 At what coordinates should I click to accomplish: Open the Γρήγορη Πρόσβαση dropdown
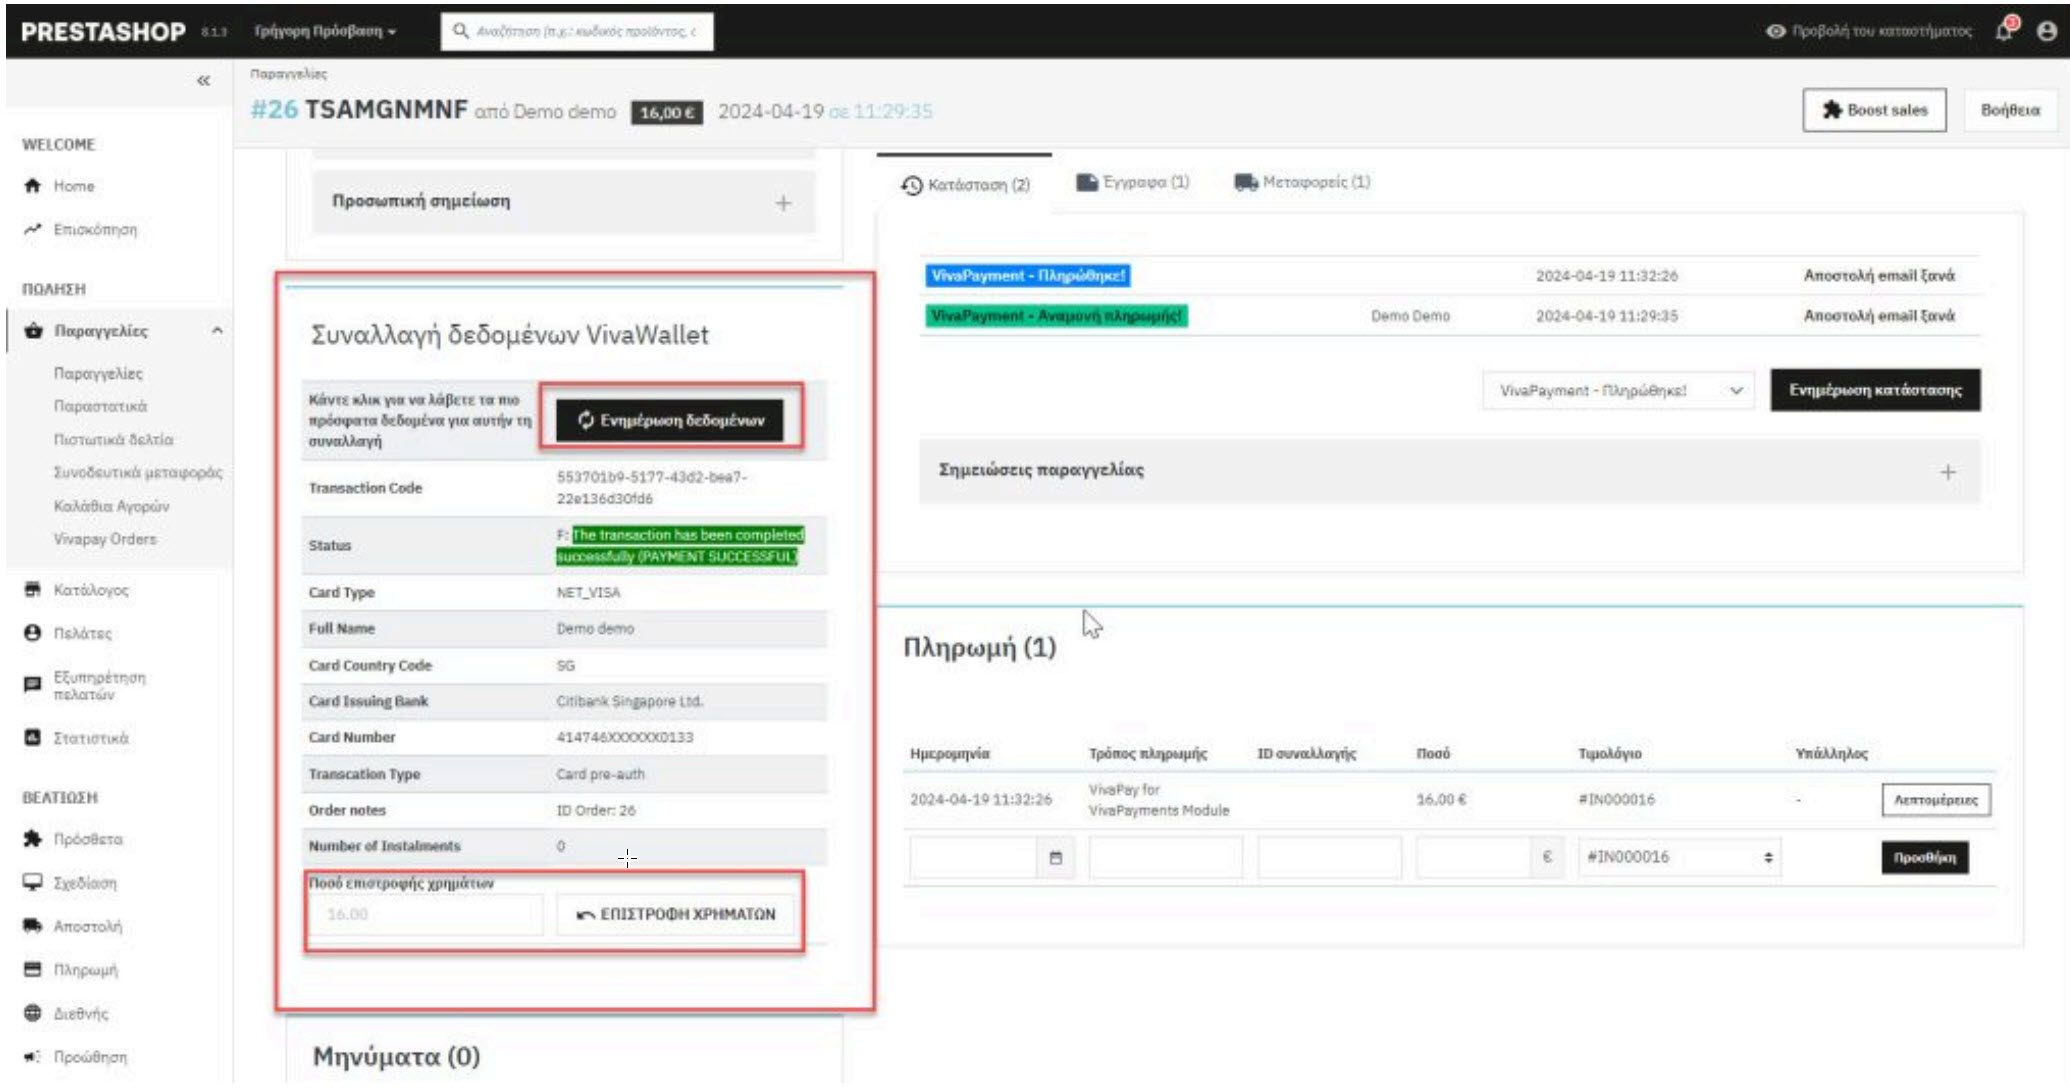(x=325, y=31)
